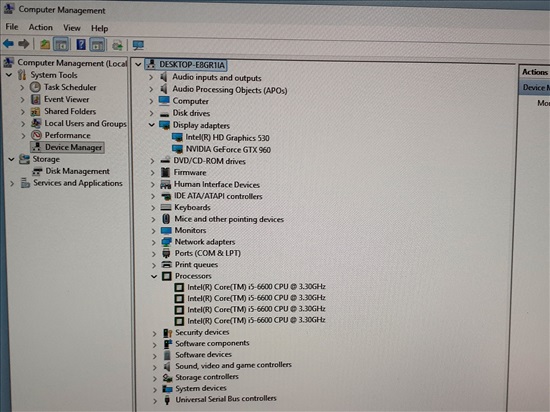Image resolution: width=550 pixels, height=412 pixels.
Task: Click the Print queues printer icon
Action: pos(166,264)
